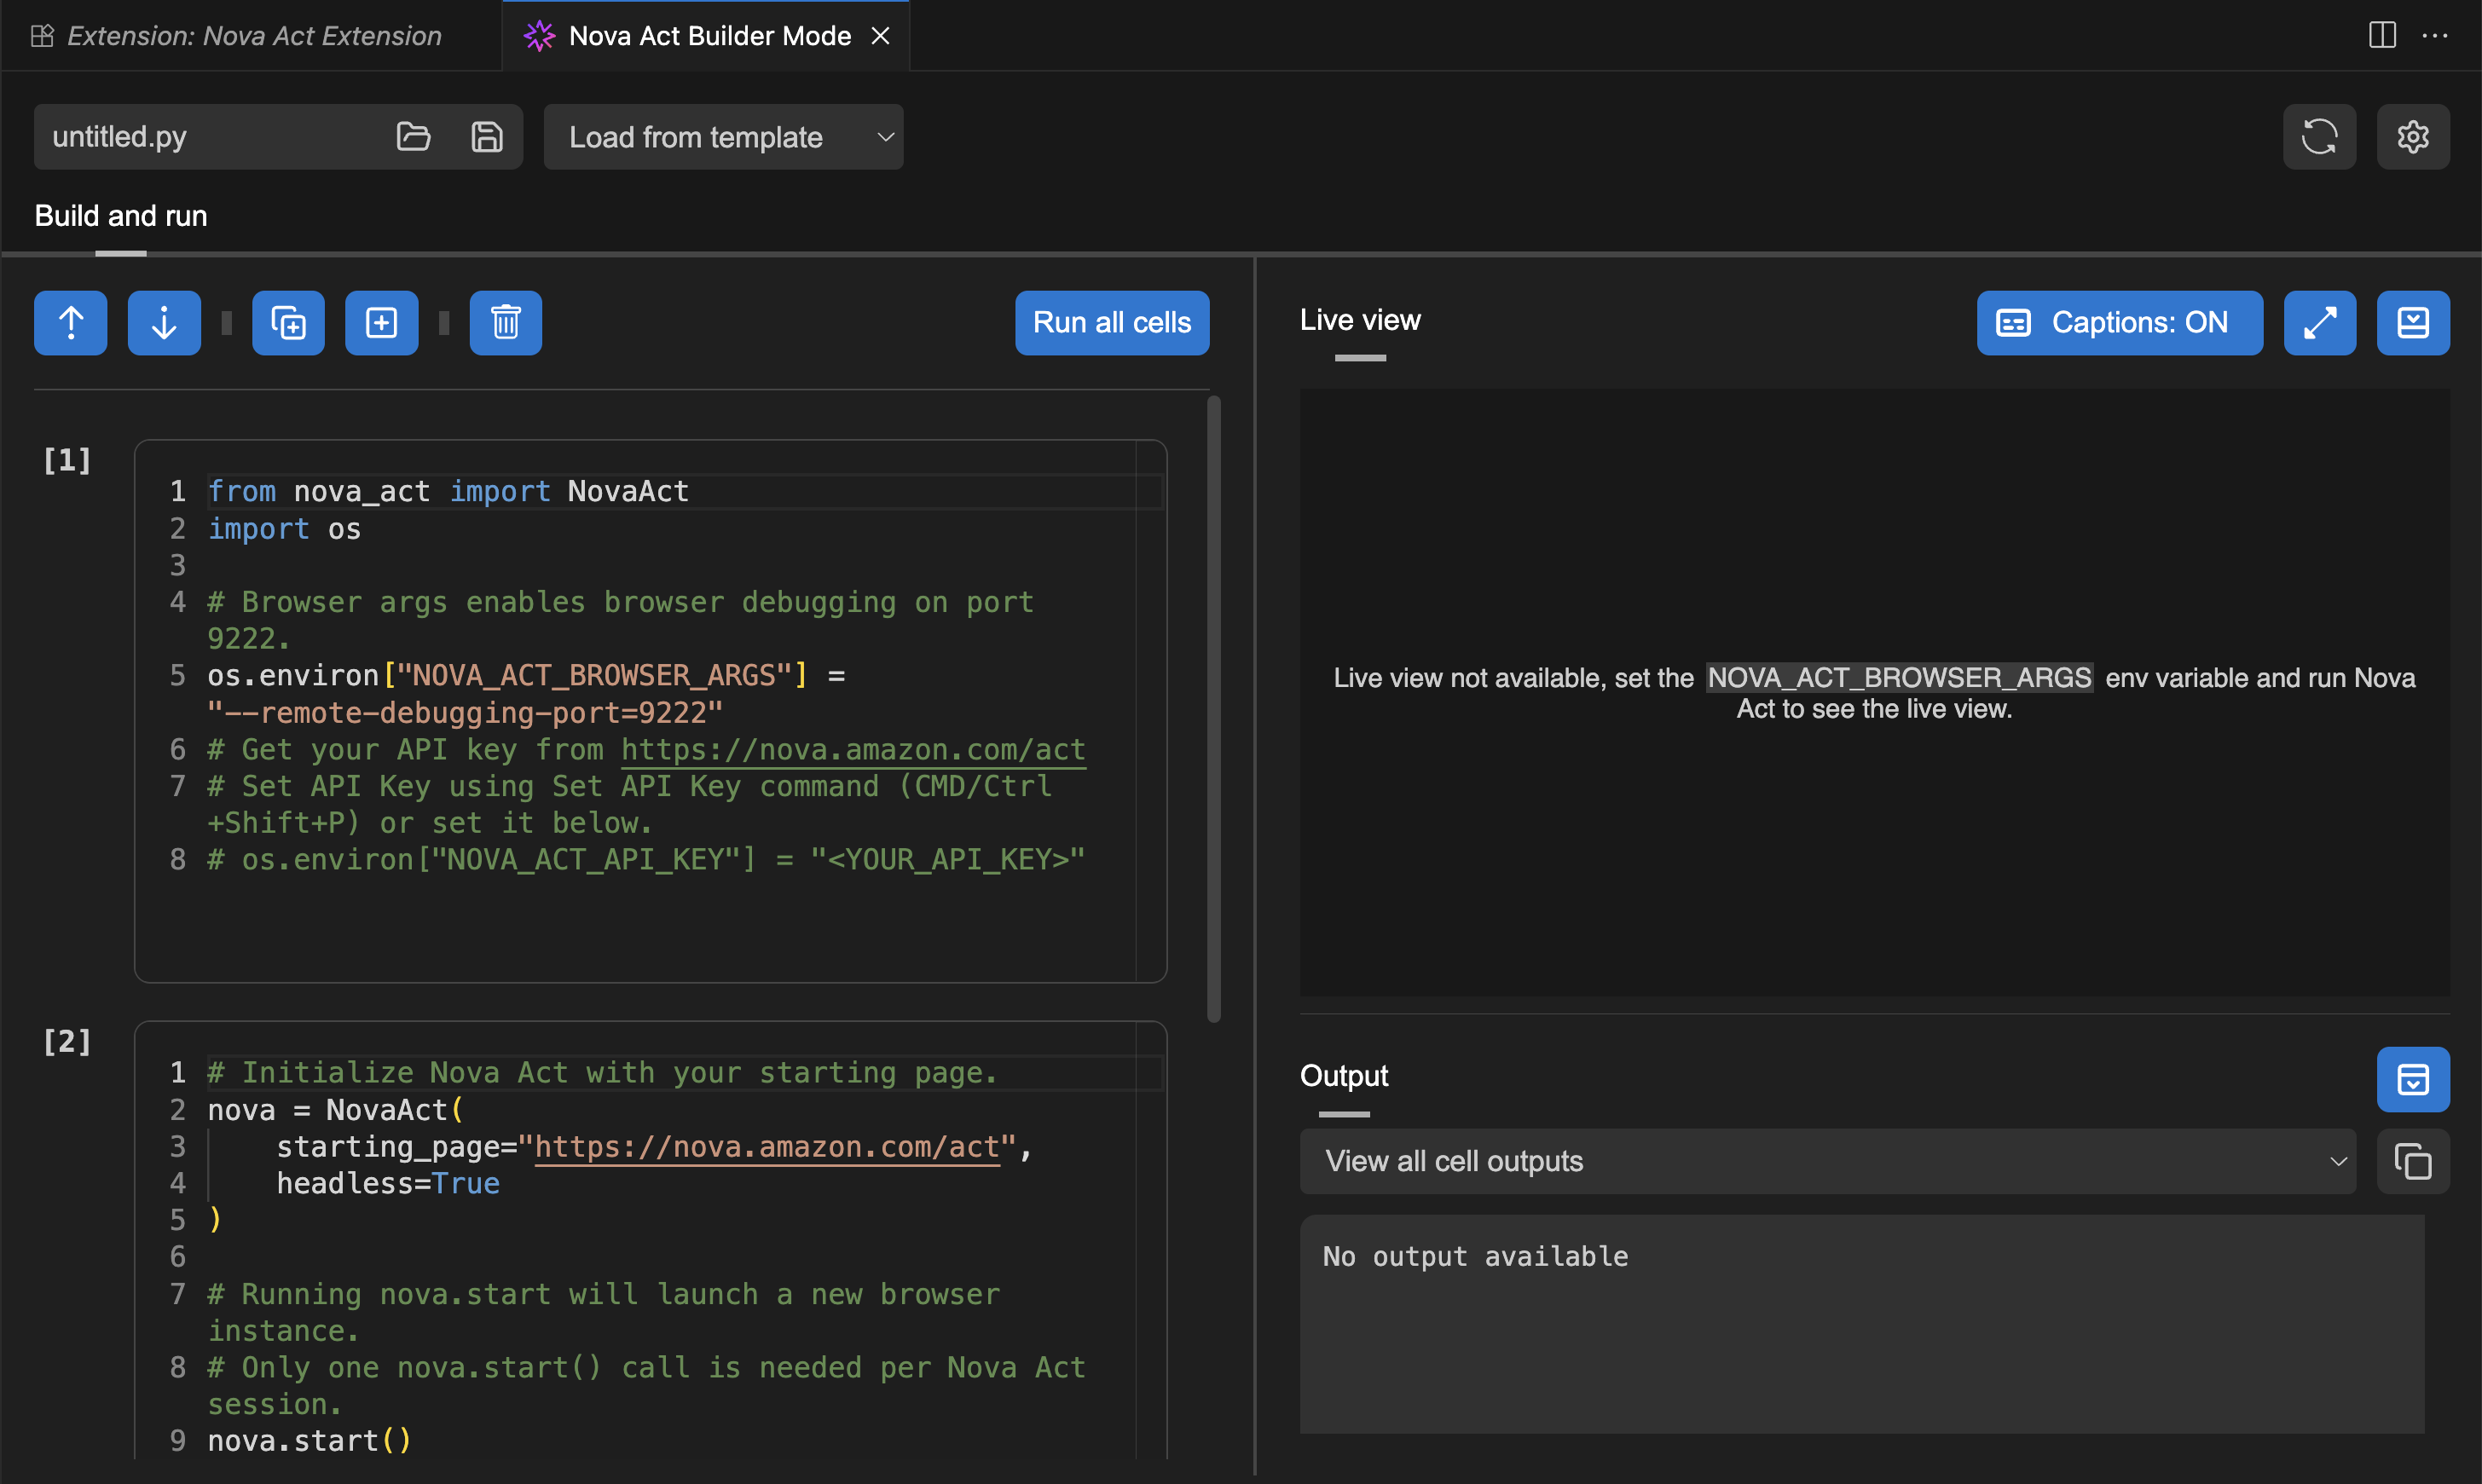This screenshot has height=1484, width=2482.
Task: Duplicate the selected cell with the copy-plus icon
Action: tap(288, 323)
